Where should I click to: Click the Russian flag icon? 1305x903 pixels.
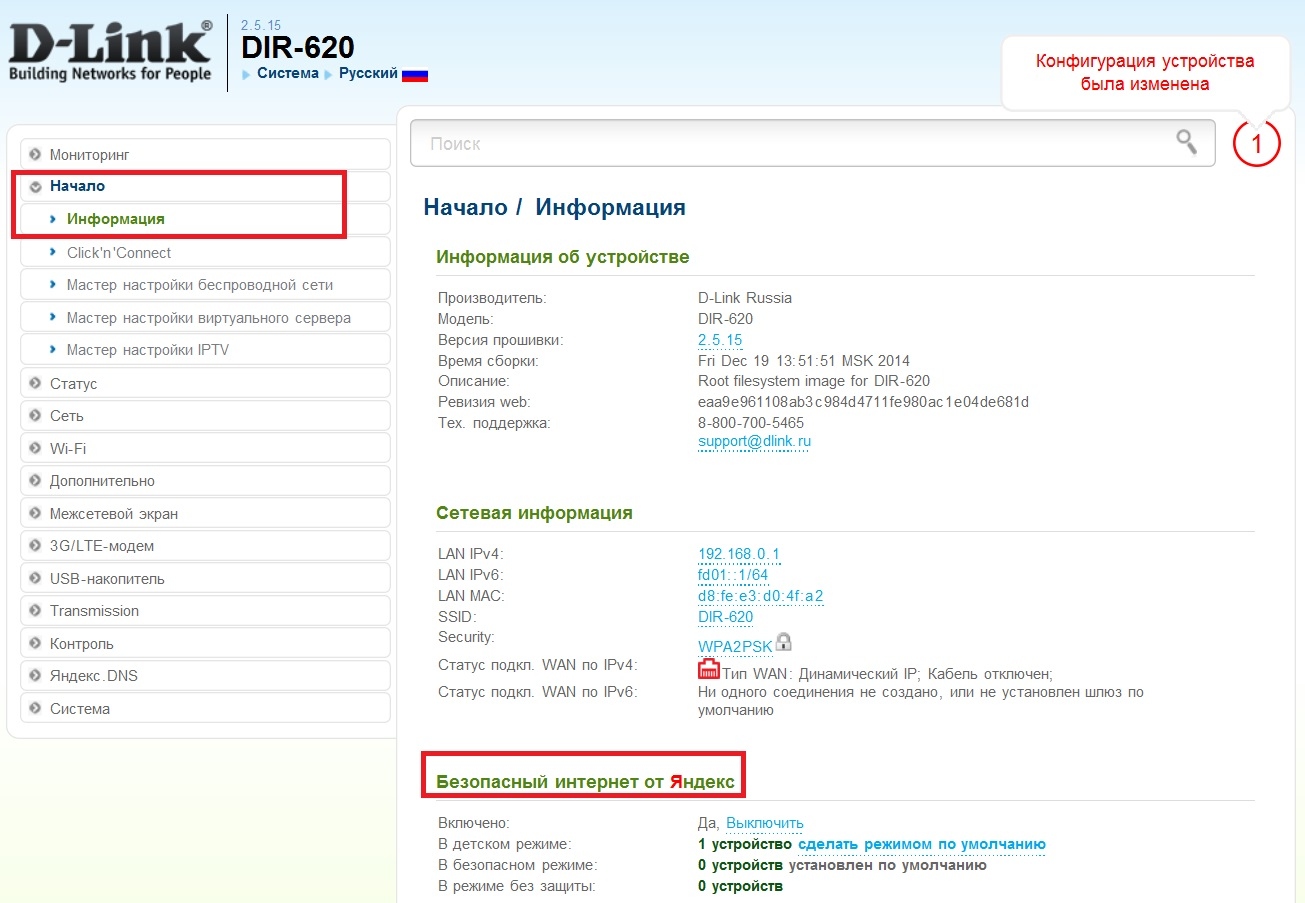pos(414,75)
